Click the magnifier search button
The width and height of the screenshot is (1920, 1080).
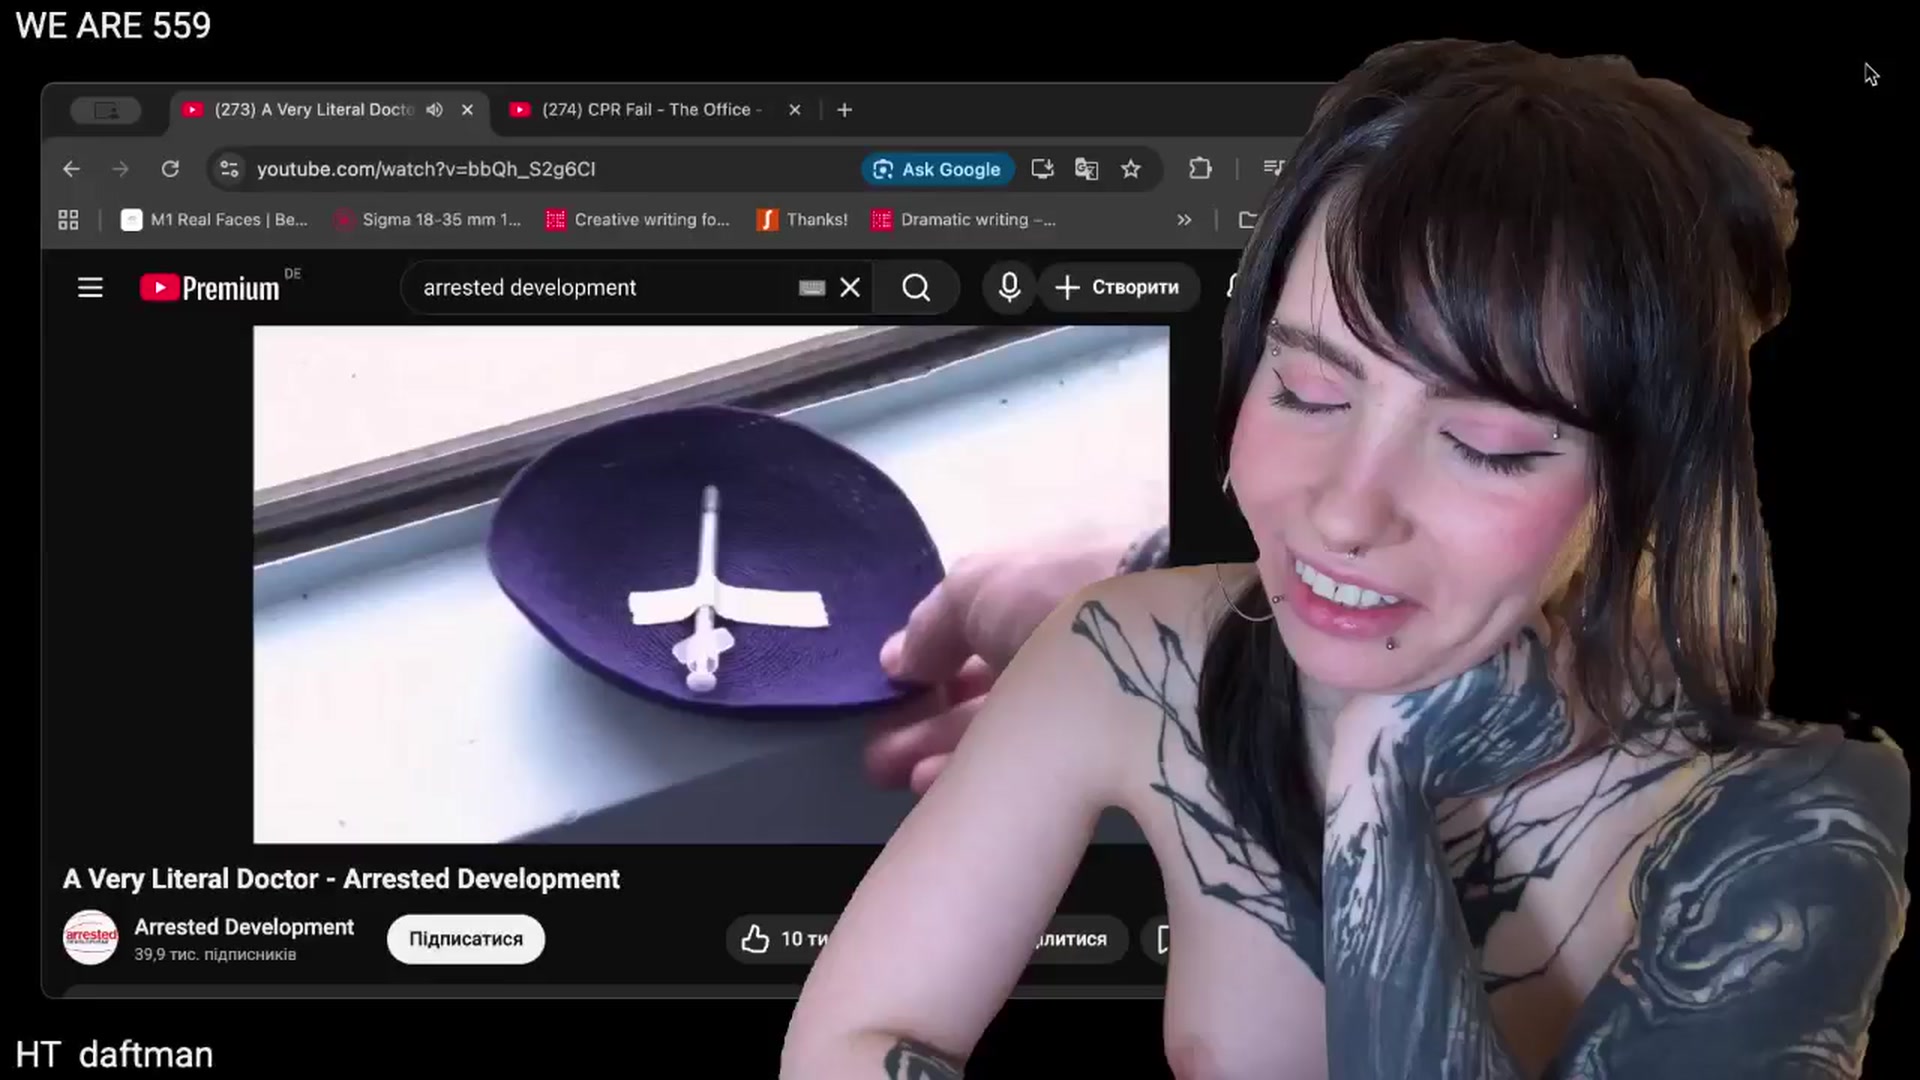[916, 288]
